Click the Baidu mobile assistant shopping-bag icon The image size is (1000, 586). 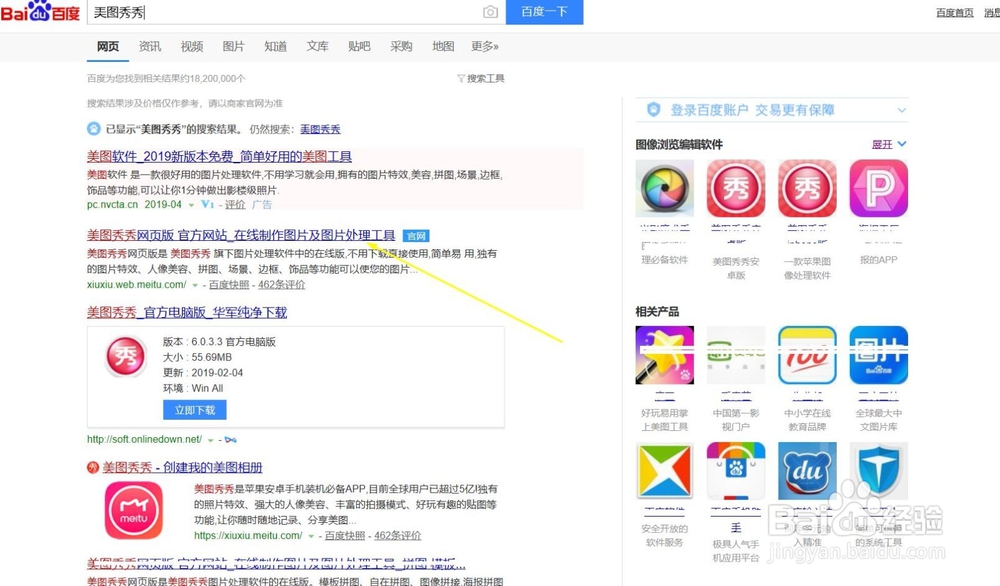tap(735, 470)
